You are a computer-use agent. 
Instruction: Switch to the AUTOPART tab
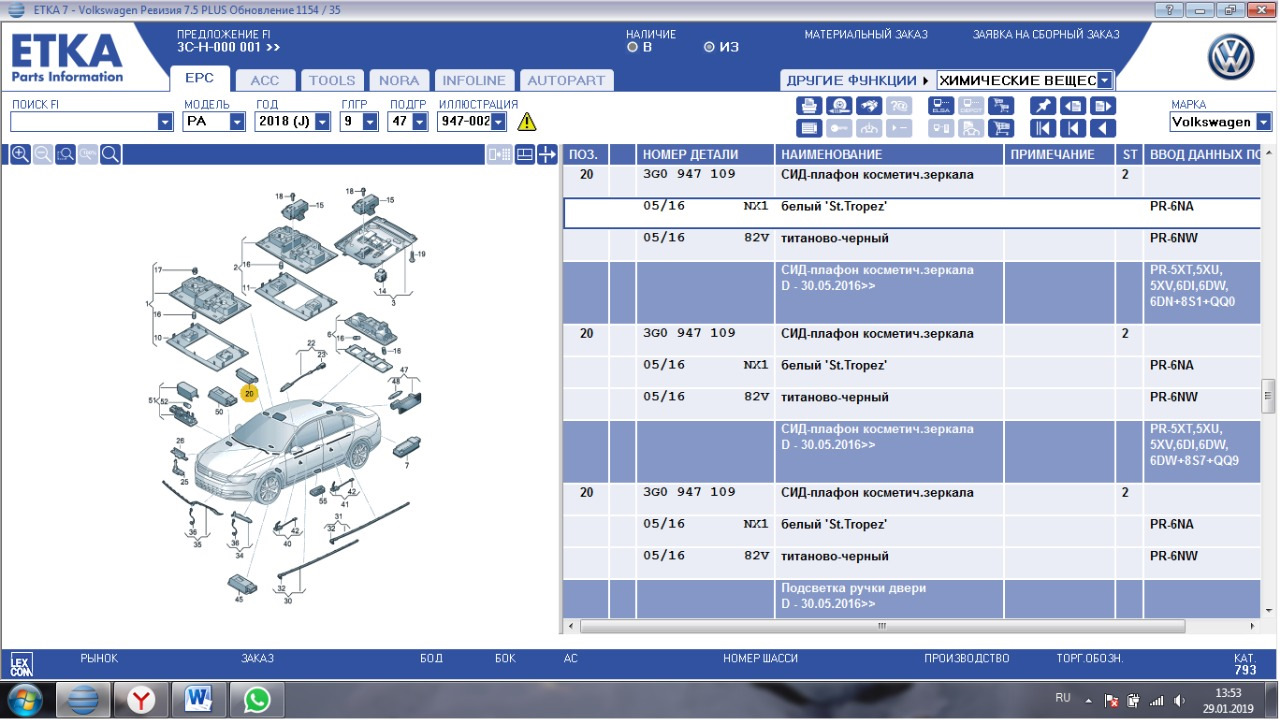point(566,80)
